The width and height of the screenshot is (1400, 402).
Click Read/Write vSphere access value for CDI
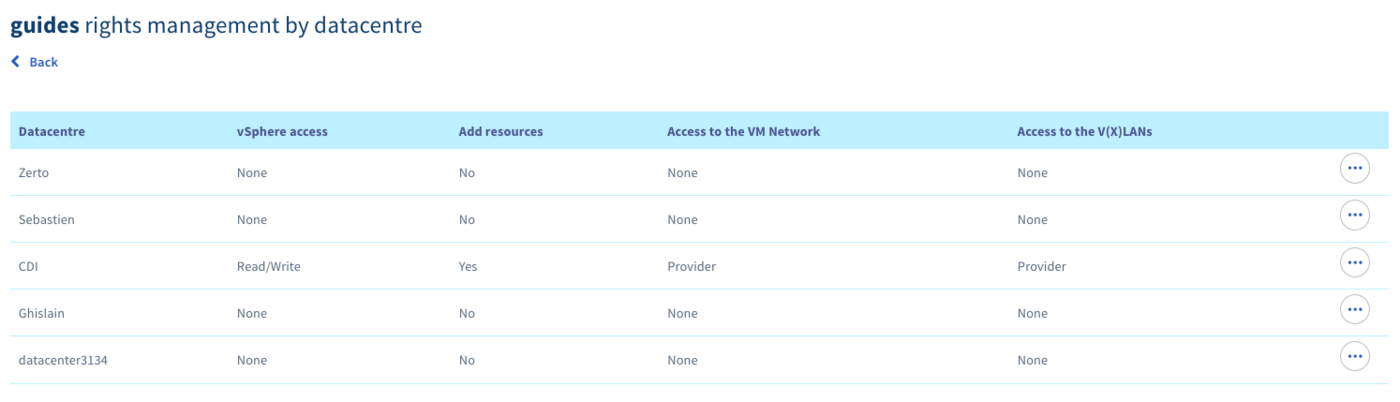click(x=269, y=267)
